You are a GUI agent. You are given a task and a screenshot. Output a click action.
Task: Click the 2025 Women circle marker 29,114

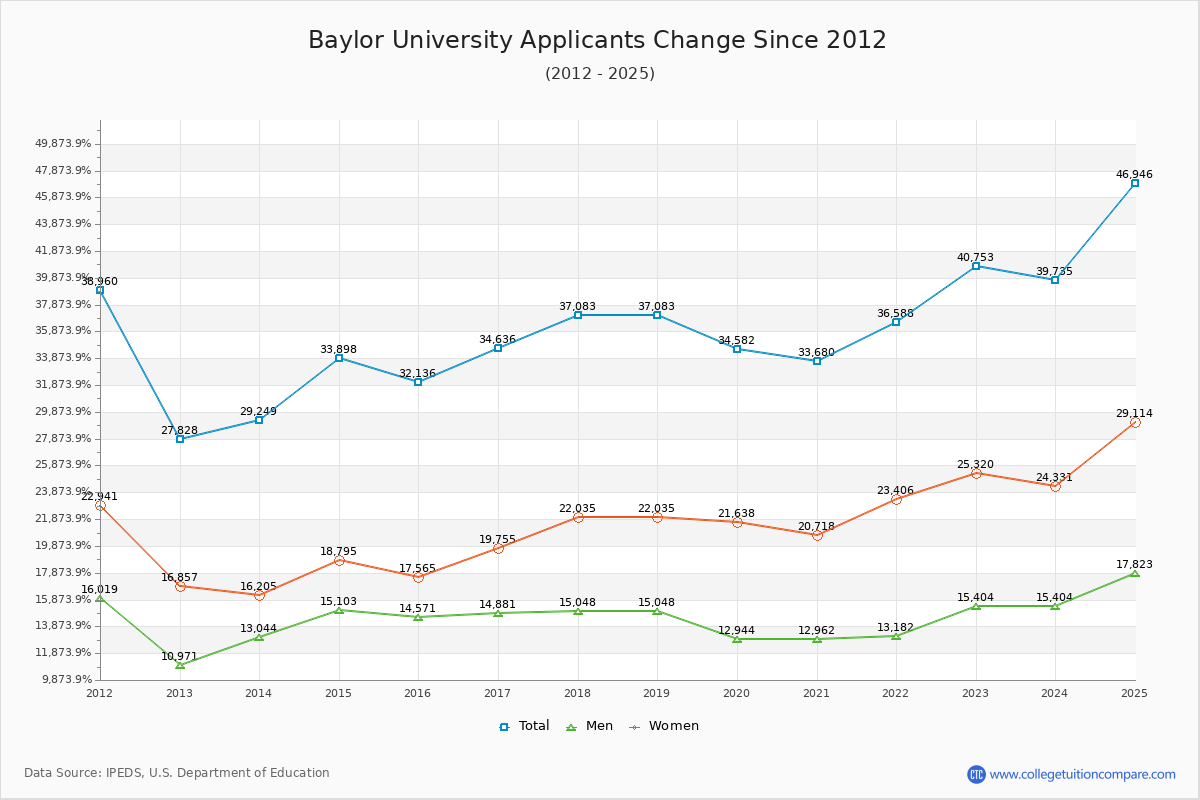pos(1134,422)
